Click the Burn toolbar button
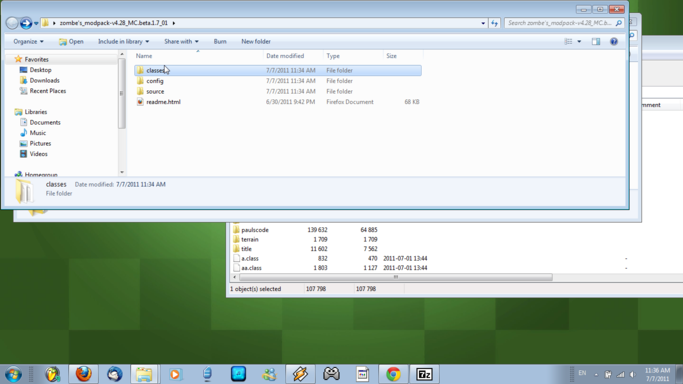The height and width of the screenshot is (384, 683). 220,41
